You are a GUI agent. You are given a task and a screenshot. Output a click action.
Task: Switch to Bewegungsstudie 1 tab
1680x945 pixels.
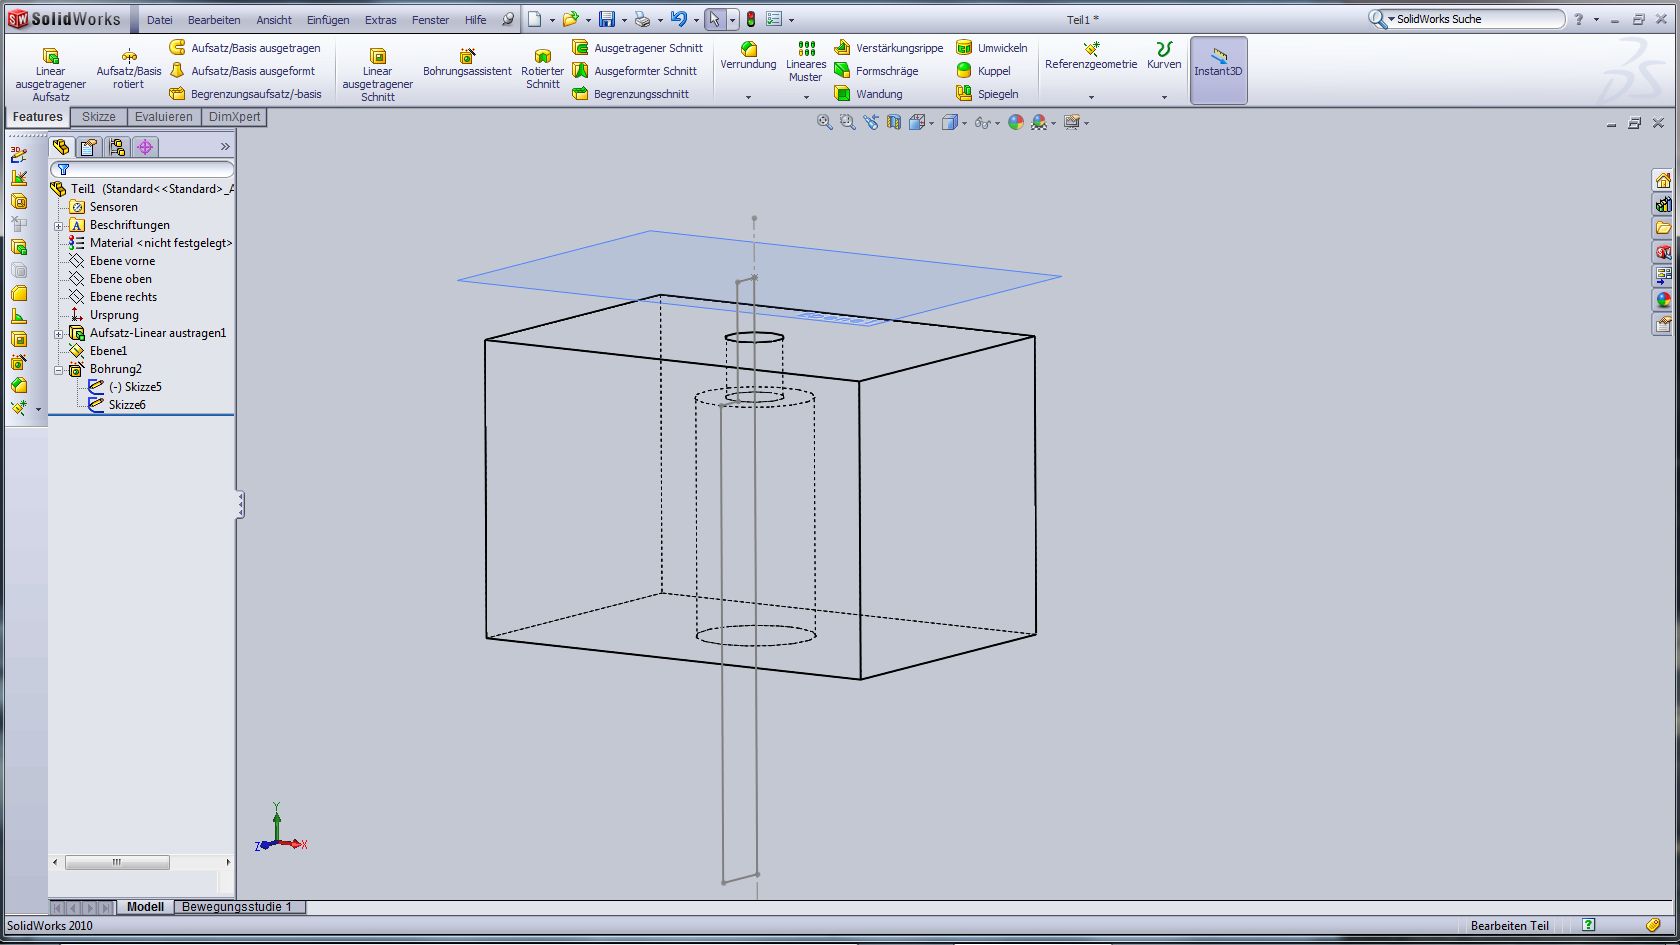tap(237, 907)
